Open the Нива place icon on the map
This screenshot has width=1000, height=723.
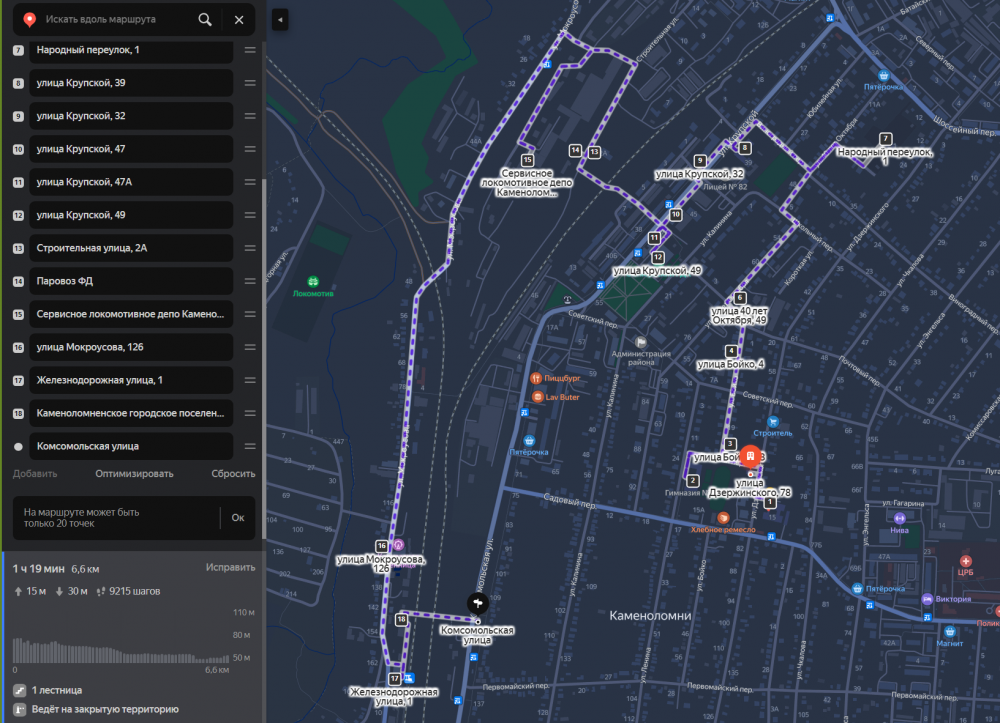tap(899, 518)
